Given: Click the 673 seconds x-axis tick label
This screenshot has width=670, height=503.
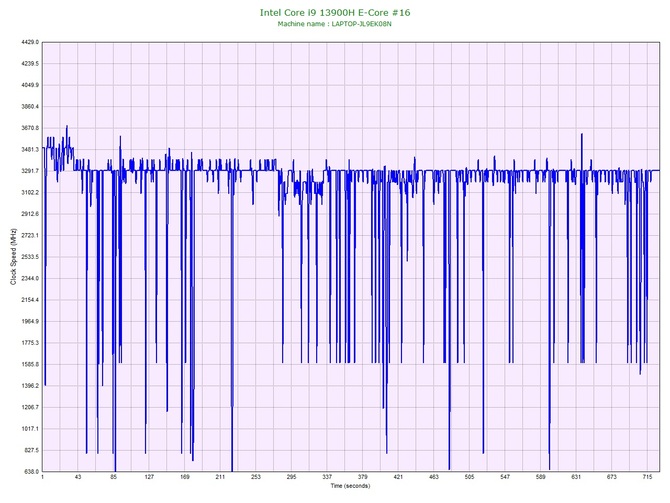Looking at the screenshot, I should 611,477.
